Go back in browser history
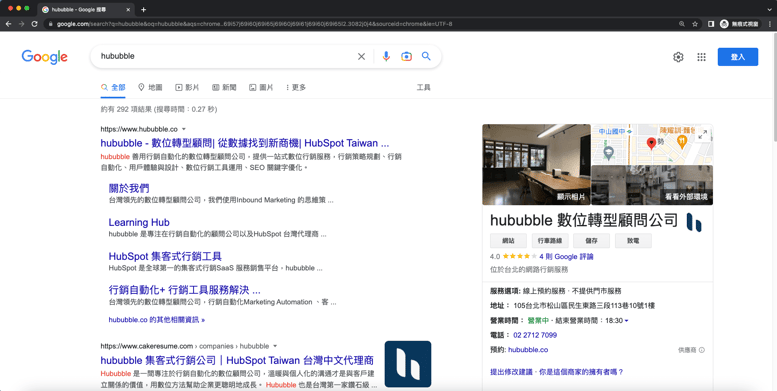777x391 pixels. pyautogui.click(x=8, y=24)
